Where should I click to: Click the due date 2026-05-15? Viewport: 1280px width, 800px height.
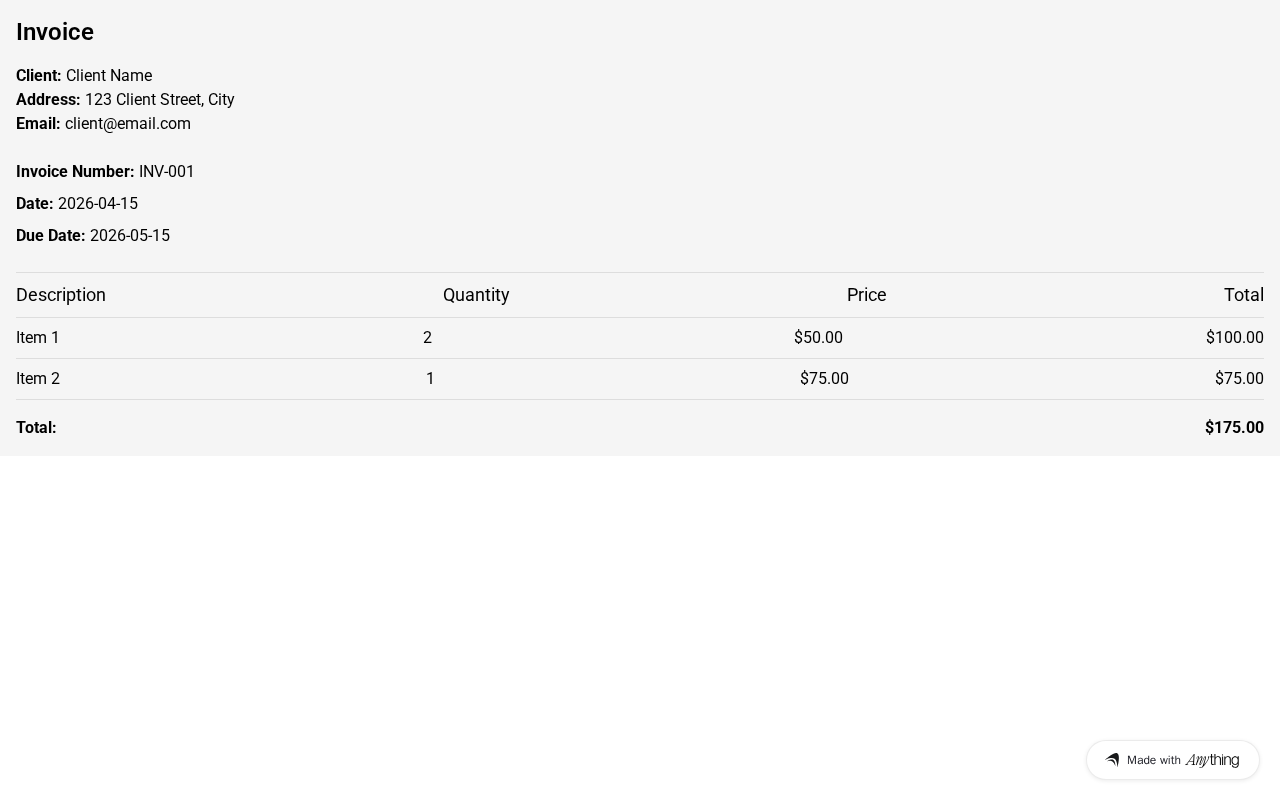(130, 236)
